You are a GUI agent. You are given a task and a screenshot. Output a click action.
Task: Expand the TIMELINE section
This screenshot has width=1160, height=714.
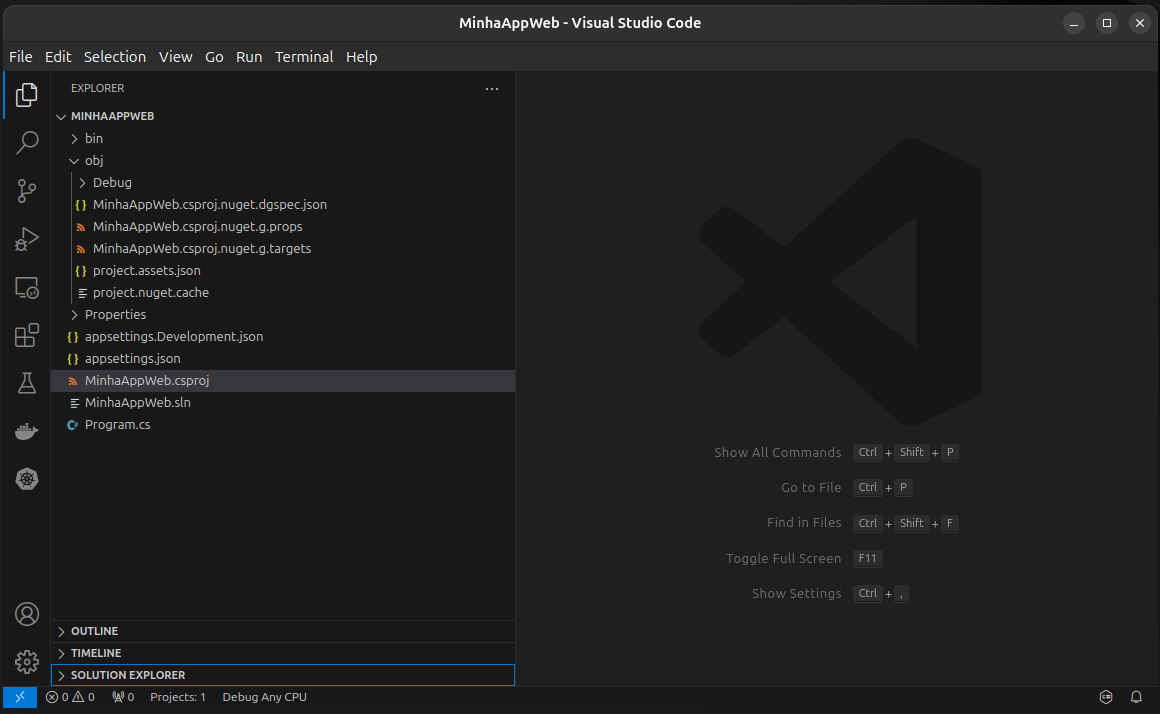coord(283,653)
